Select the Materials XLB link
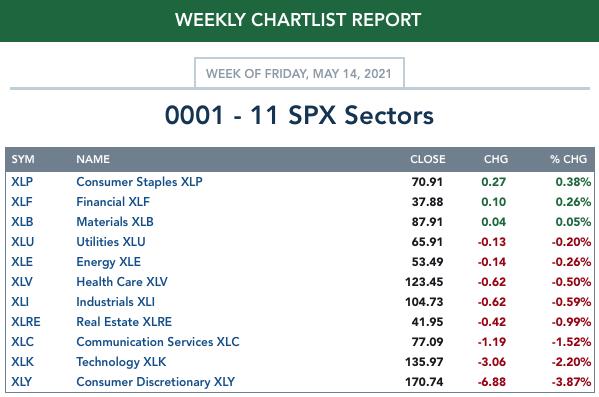The width and height of the screenshot is (599, 397). click(x=115, y=222)
